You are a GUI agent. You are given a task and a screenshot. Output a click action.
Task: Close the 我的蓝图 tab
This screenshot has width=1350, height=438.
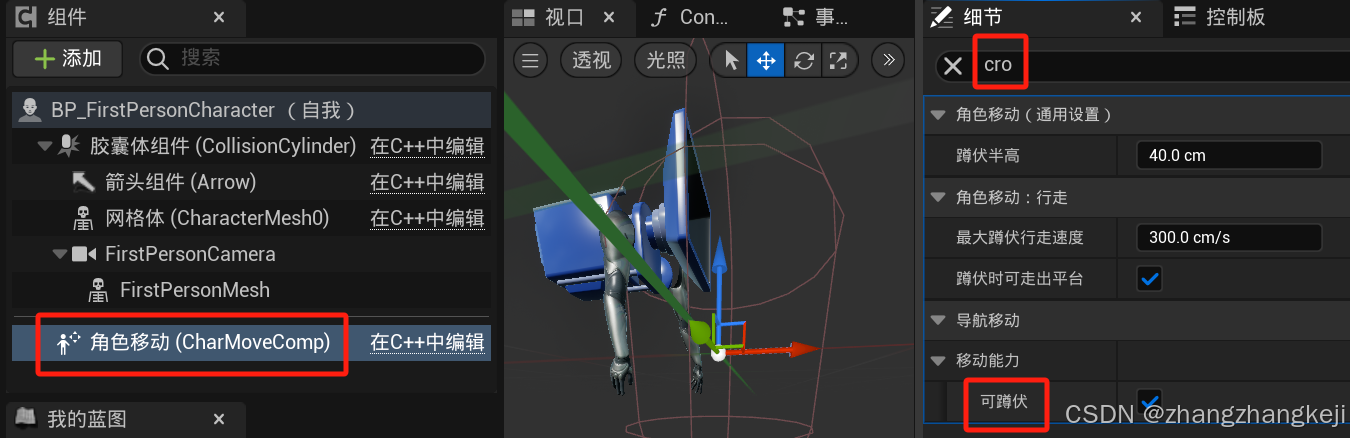click(220, 419)
